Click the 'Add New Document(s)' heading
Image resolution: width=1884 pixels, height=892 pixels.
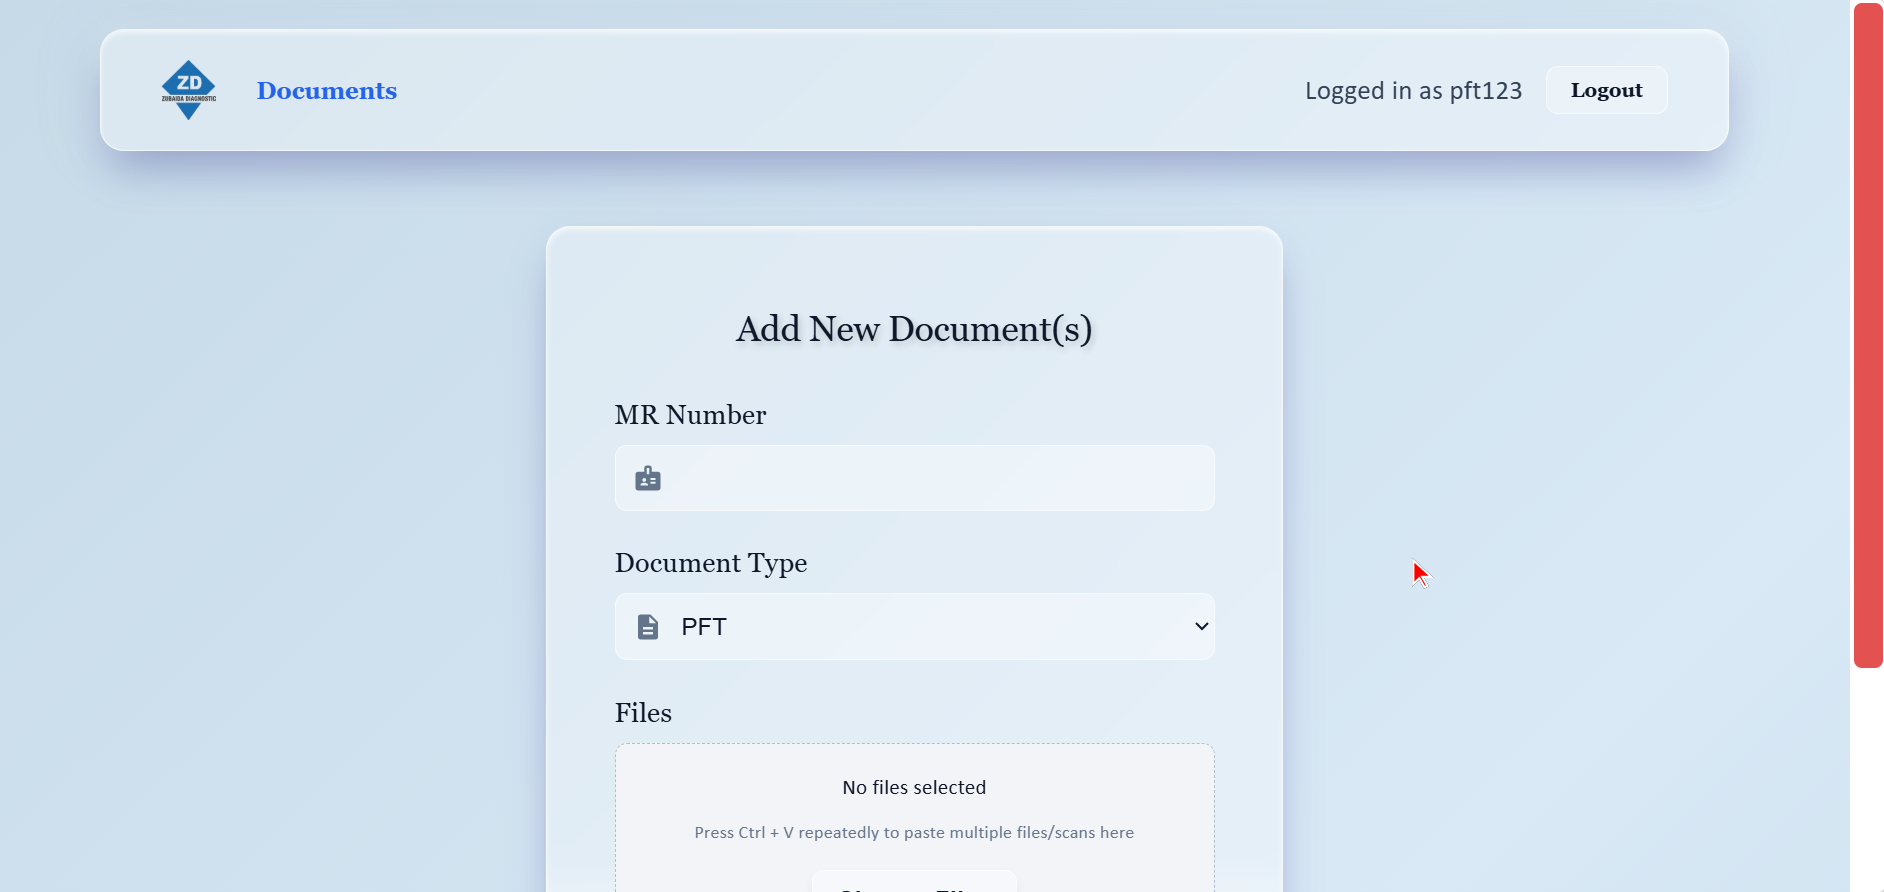pos(914,329)
